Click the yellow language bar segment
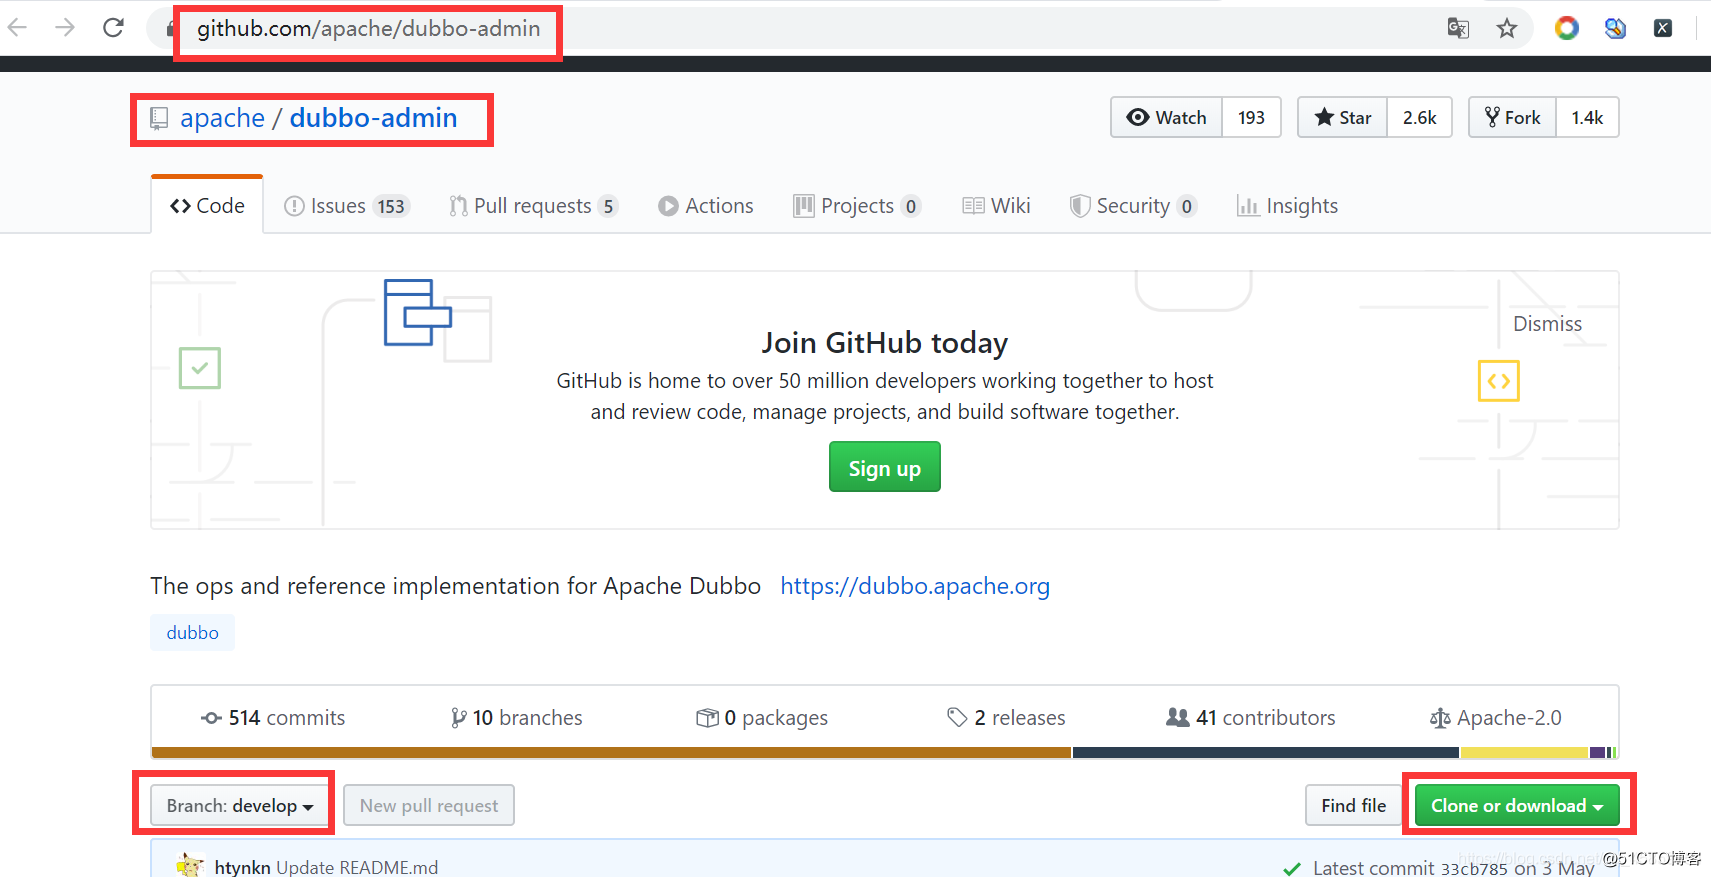The image size is (1711, 877). [x=1523, y=752]
